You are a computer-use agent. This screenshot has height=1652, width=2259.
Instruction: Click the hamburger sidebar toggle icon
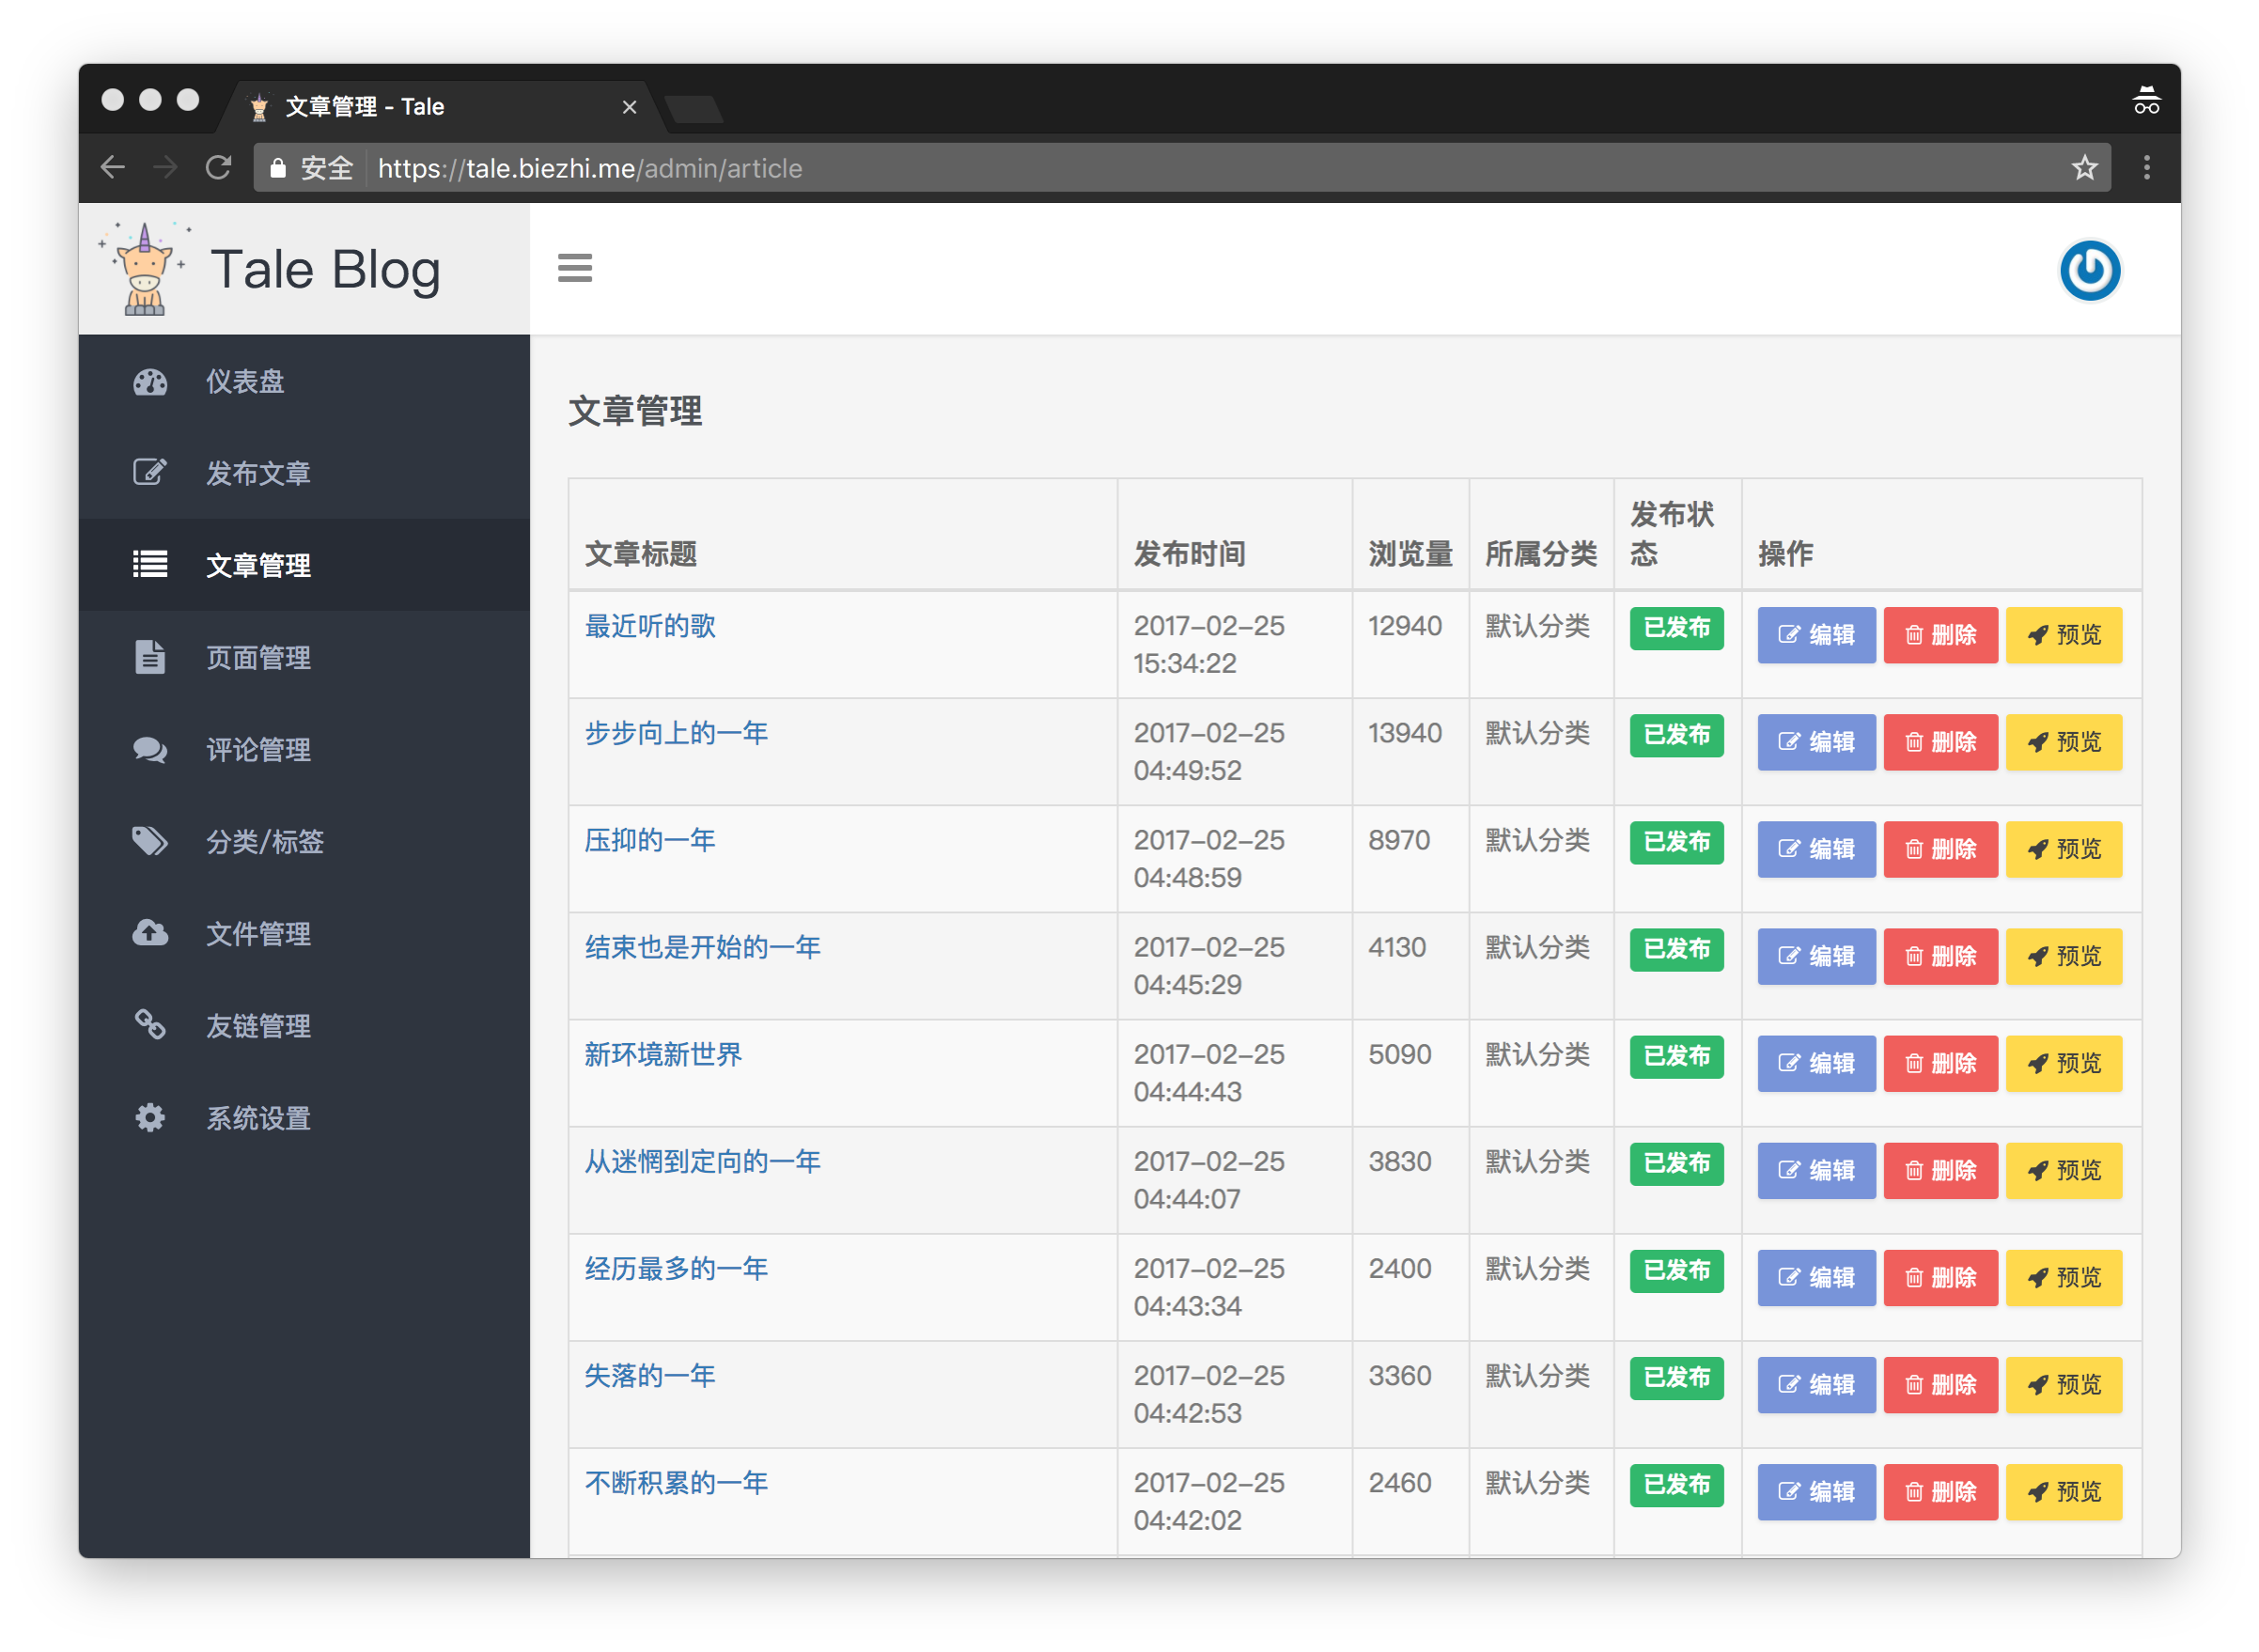tap(574, 268)
